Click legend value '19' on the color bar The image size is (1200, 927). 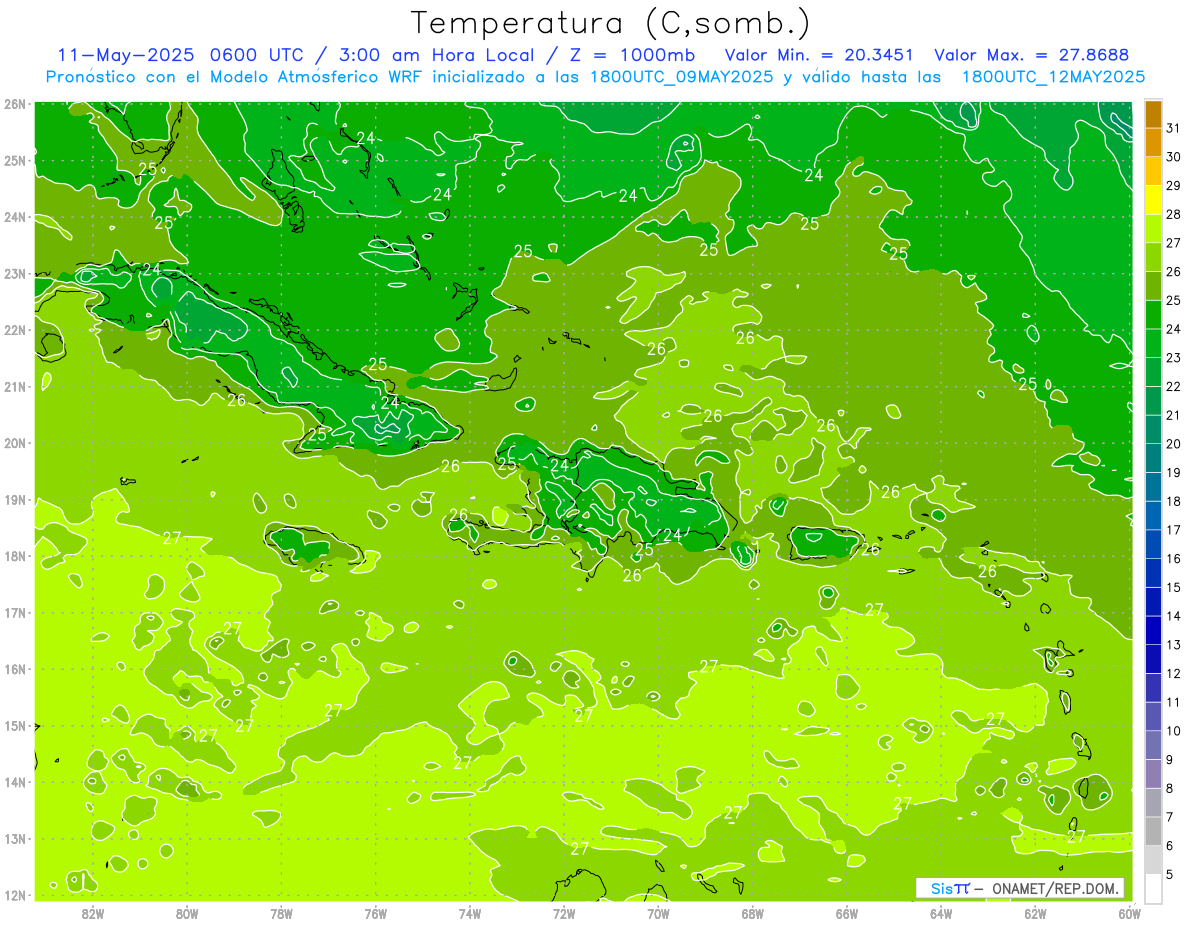1173,472
